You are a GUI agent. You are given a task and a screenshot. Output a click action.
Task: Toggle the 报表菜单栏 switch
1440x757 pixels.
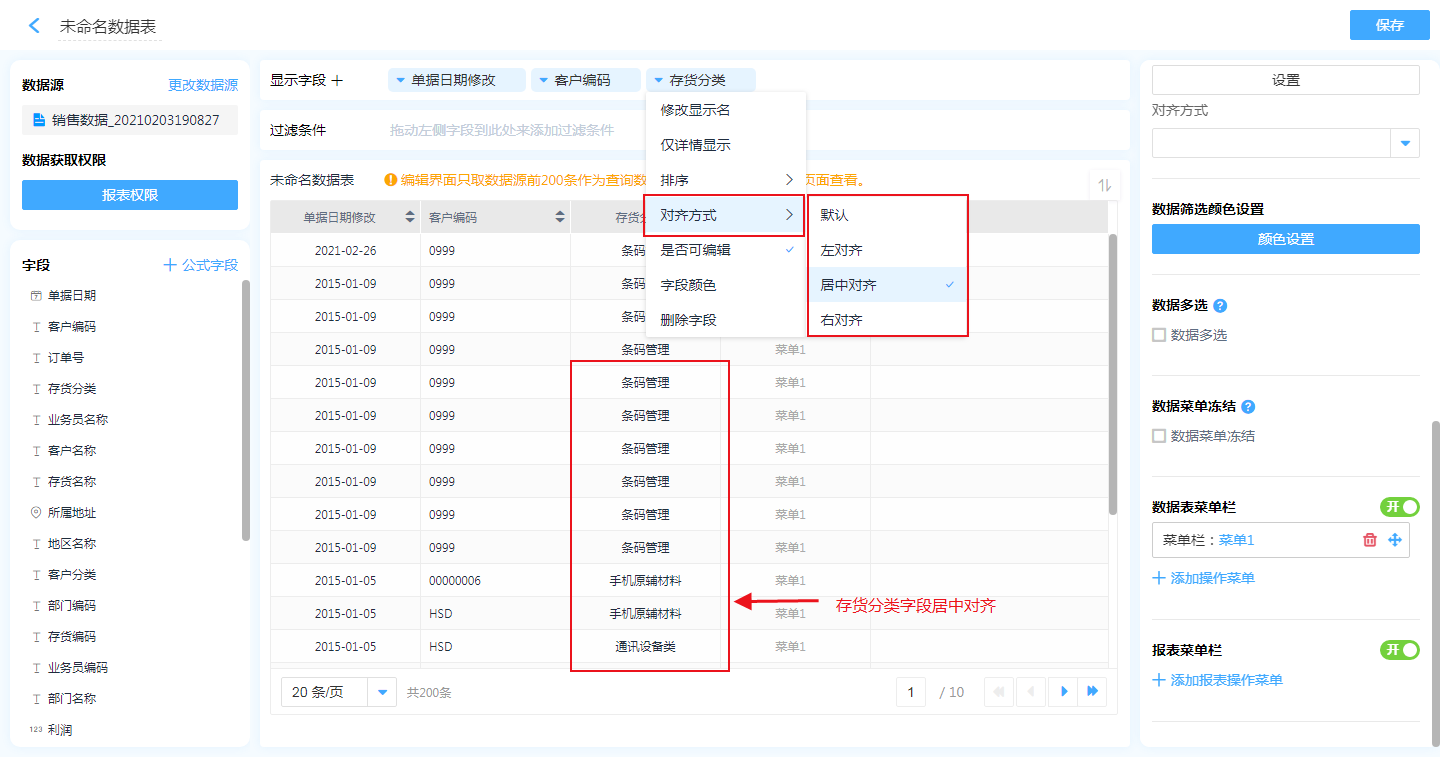click(1399, 650)
